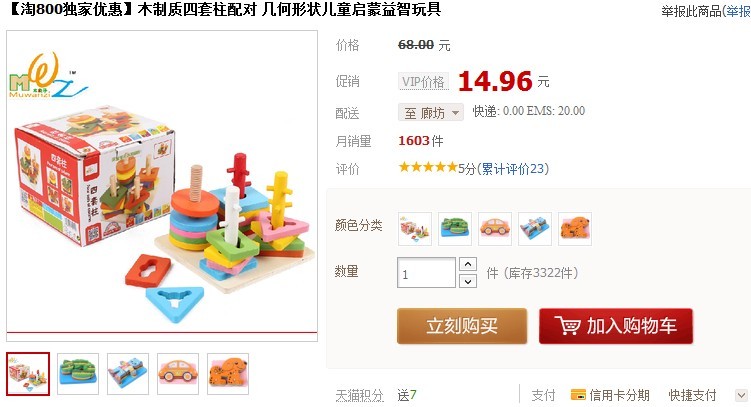
Task: Show the crocodile puzzle thumbnail image
Action: tap(78, 374)
